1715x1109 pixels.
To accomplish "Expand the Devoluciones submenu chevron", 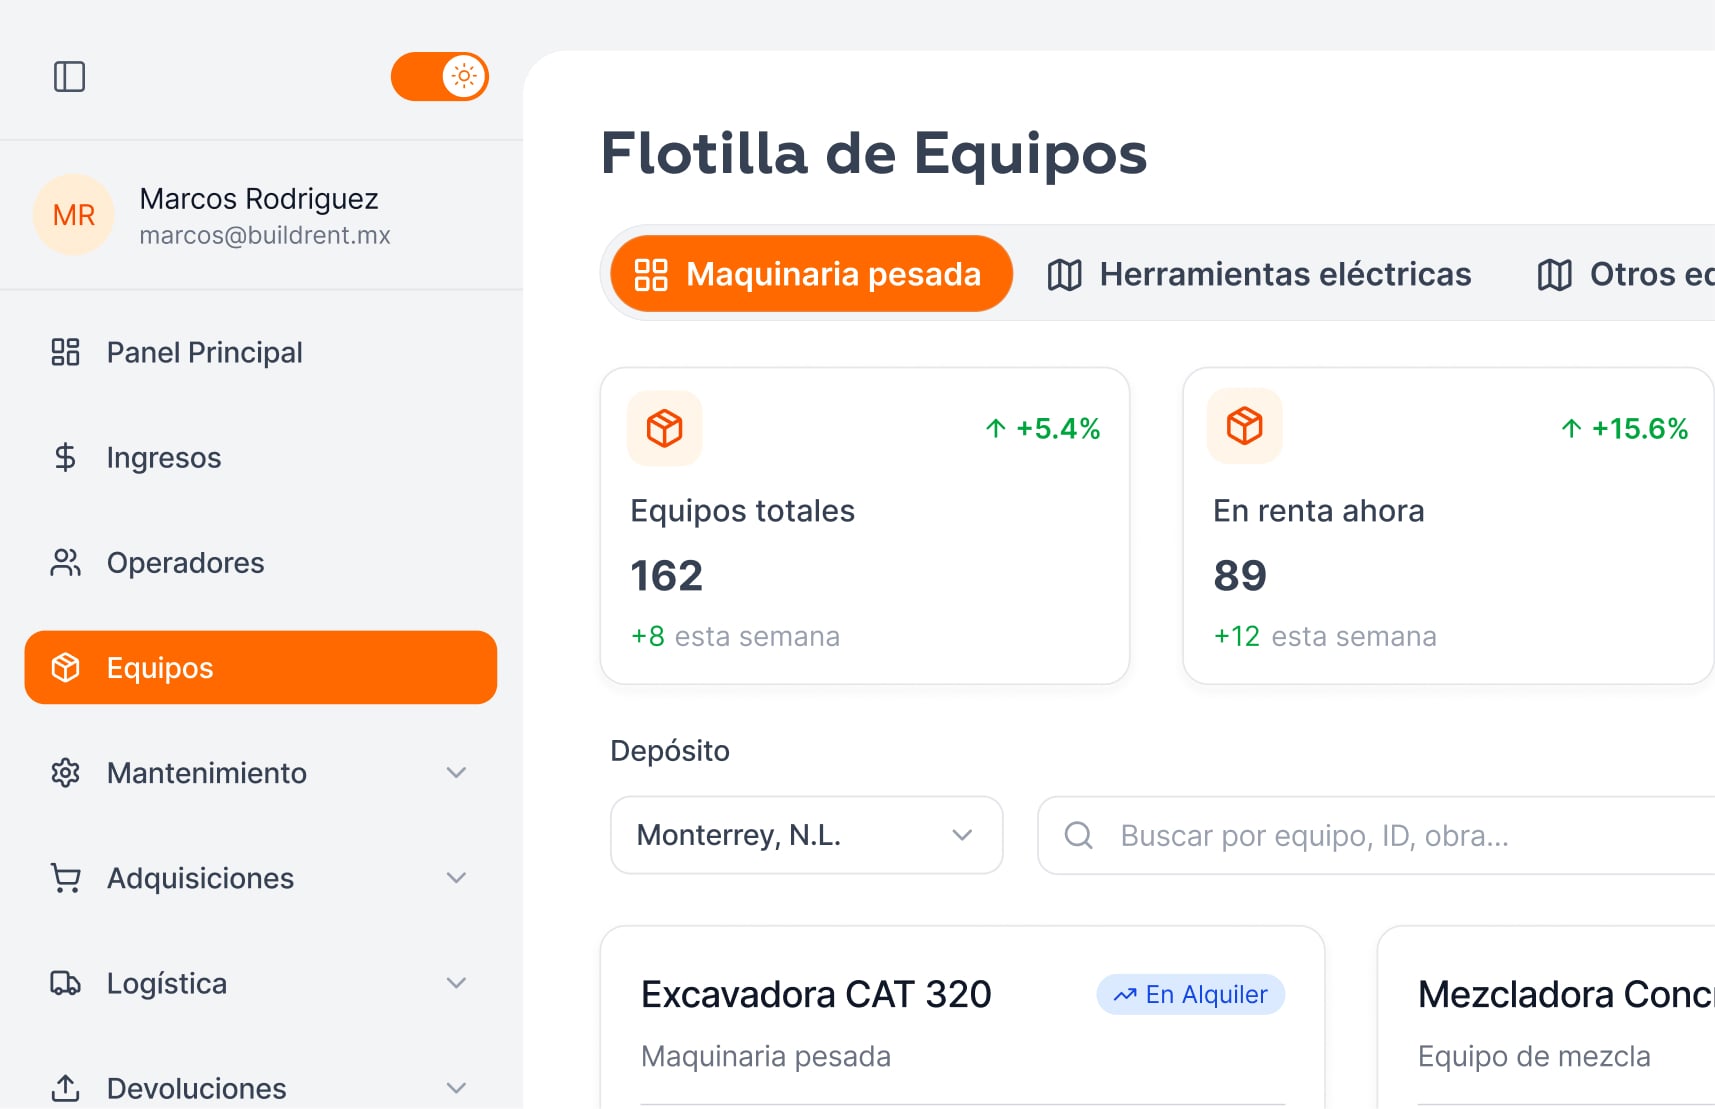I will [x=456, y=1088].
